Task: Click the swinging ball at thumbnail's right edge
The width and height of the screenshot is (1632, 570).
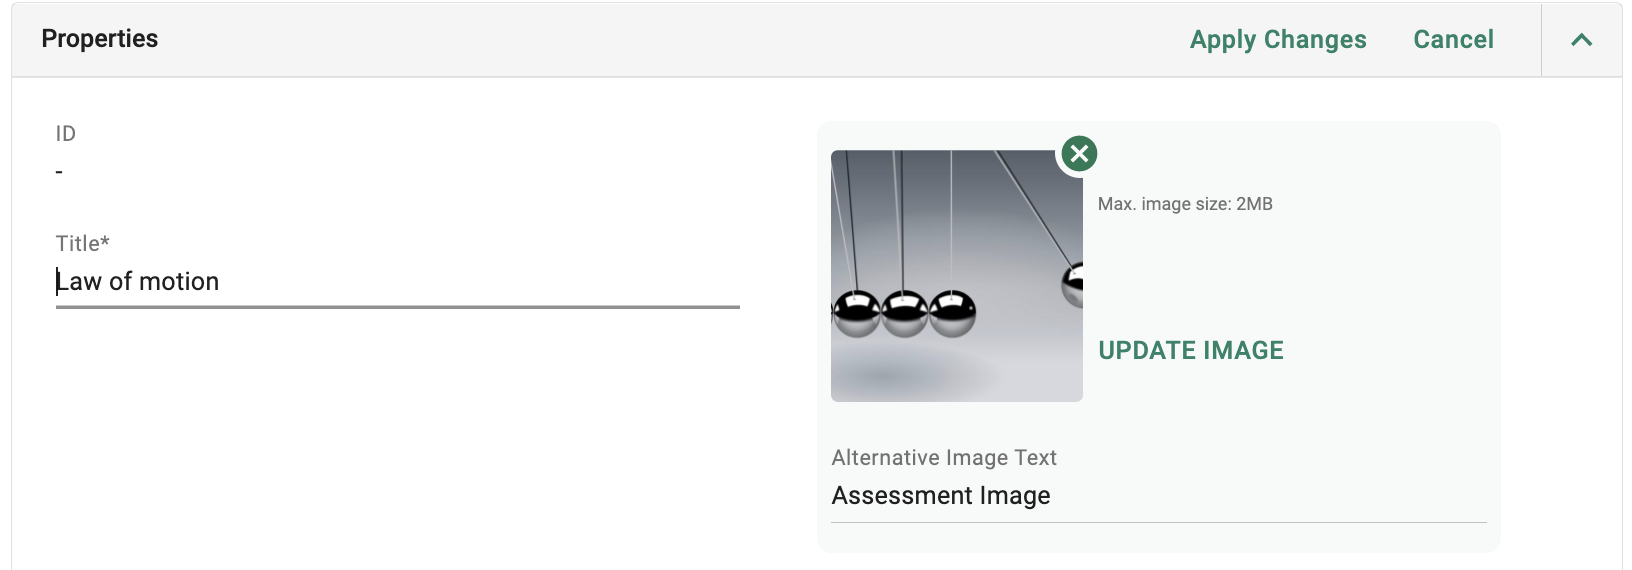Action: pyautogui.click(x=1072, y=285)
